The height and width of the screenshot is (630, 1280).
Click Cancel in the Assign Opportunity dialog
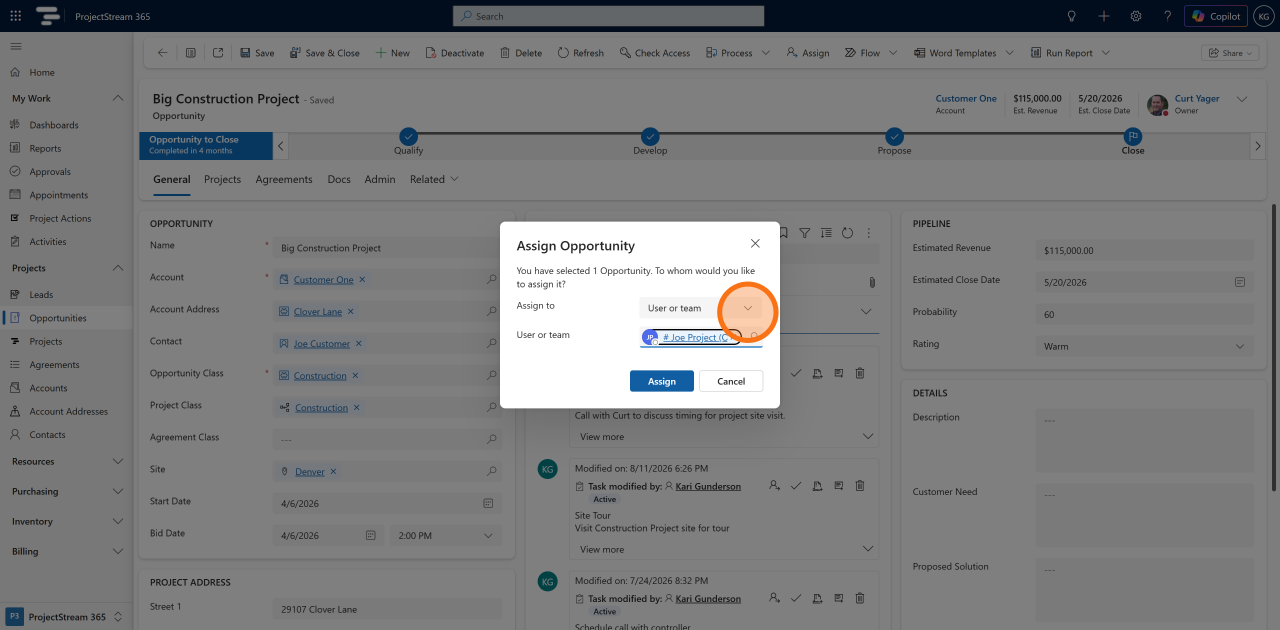pos(731,381)
